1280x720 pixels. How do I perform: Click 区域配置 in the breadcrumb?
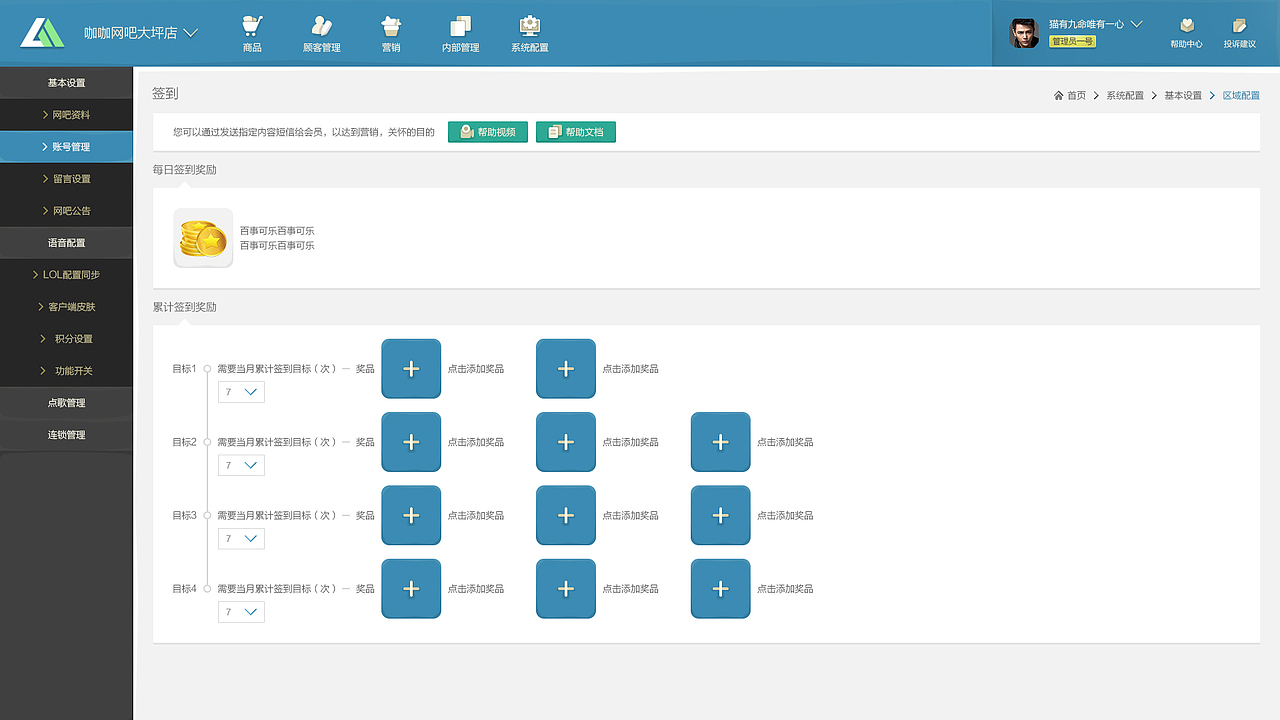click(1241, 96)
